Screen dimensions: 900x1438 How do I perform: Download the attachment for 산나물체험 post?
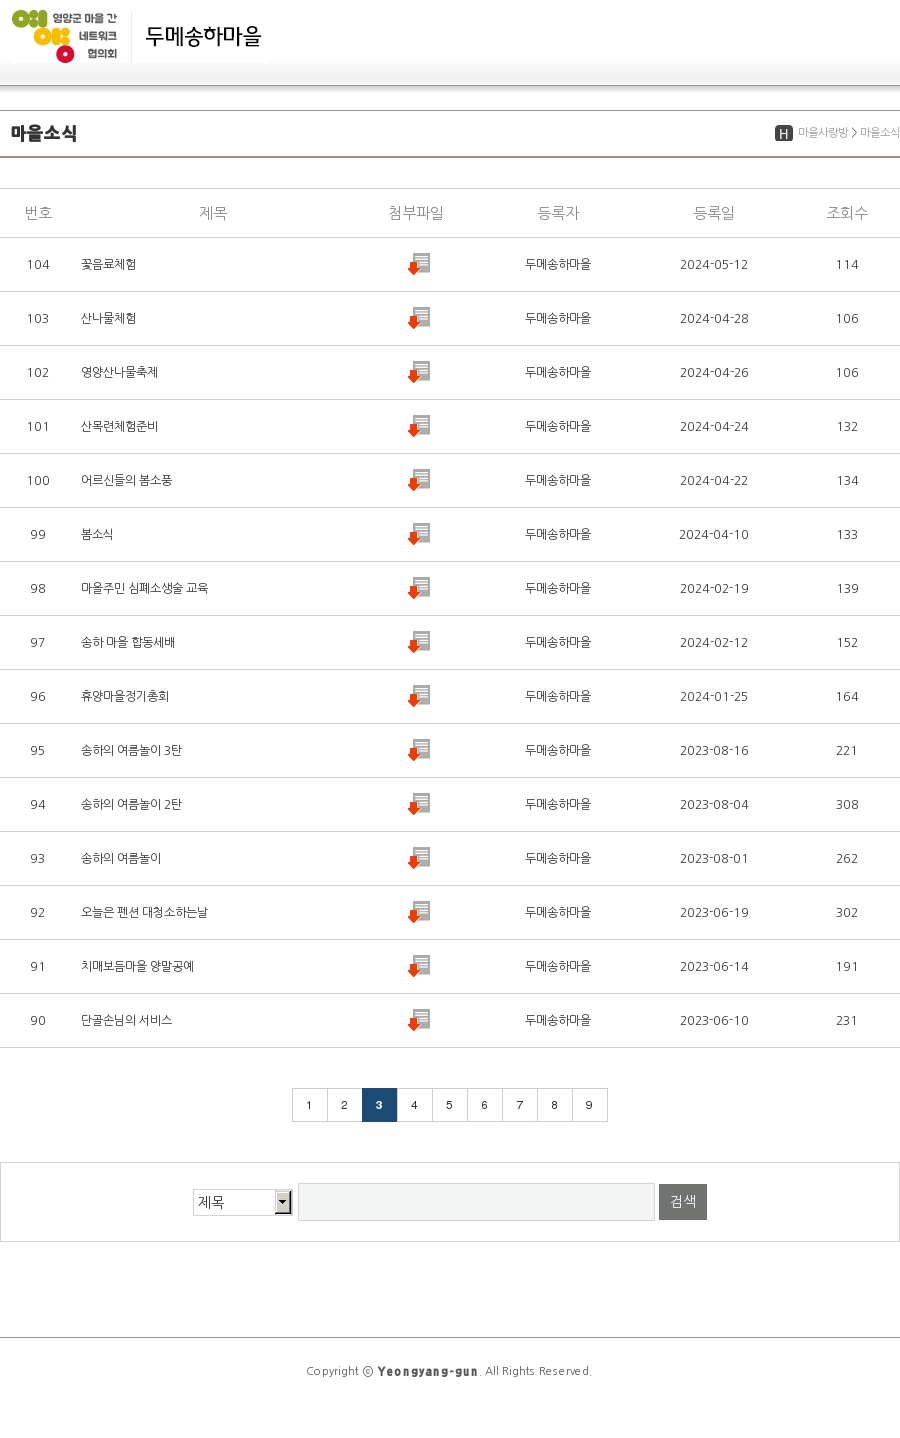(x=419, y=318)
